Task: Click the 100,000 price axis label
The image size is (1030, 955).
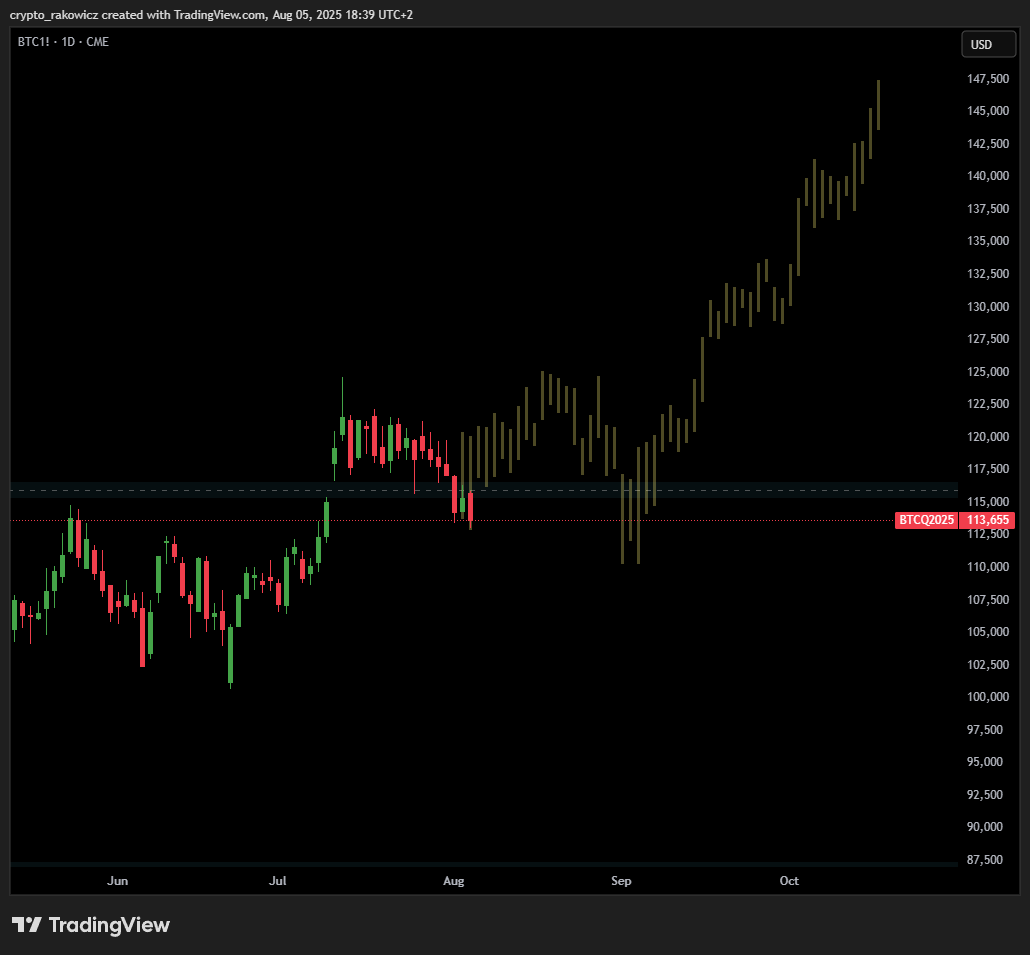Action: click(x=988, y=697)
